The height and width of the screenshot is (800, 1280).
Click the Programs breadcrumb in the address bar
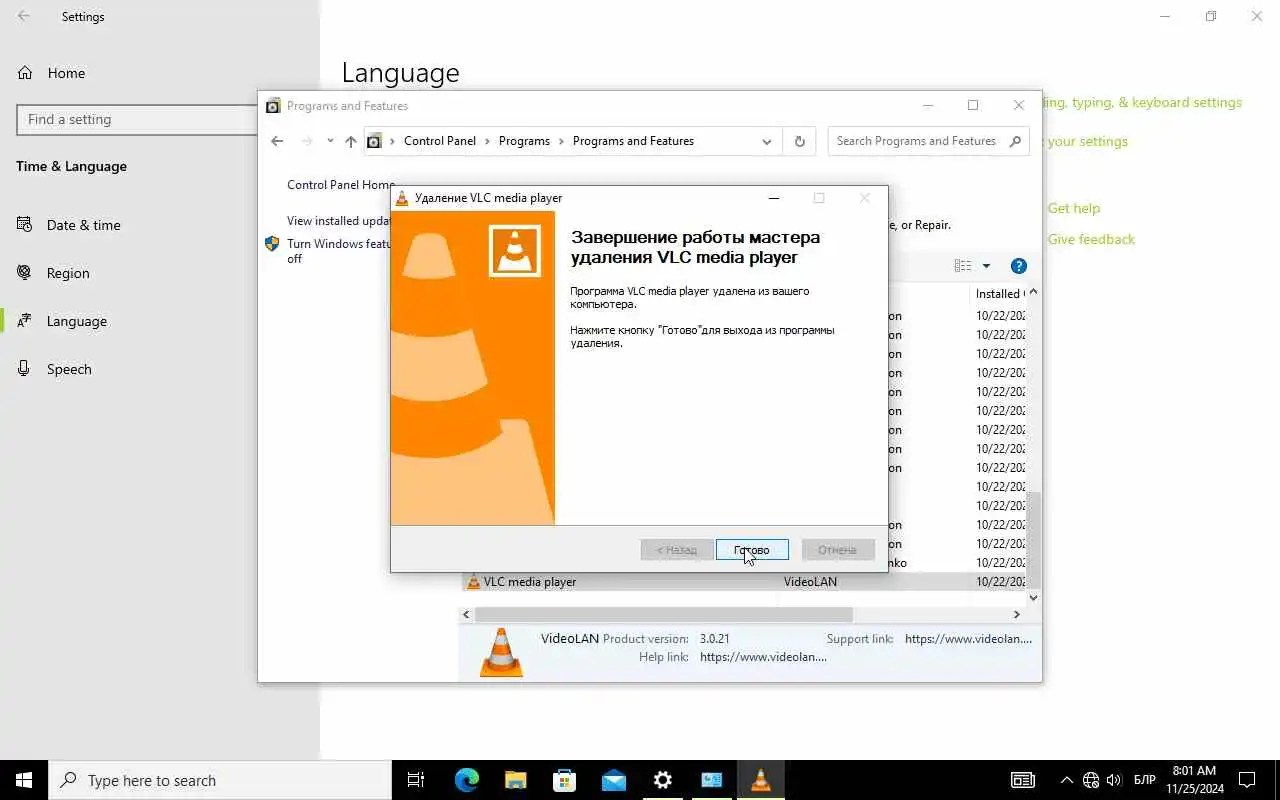[524, 141]
